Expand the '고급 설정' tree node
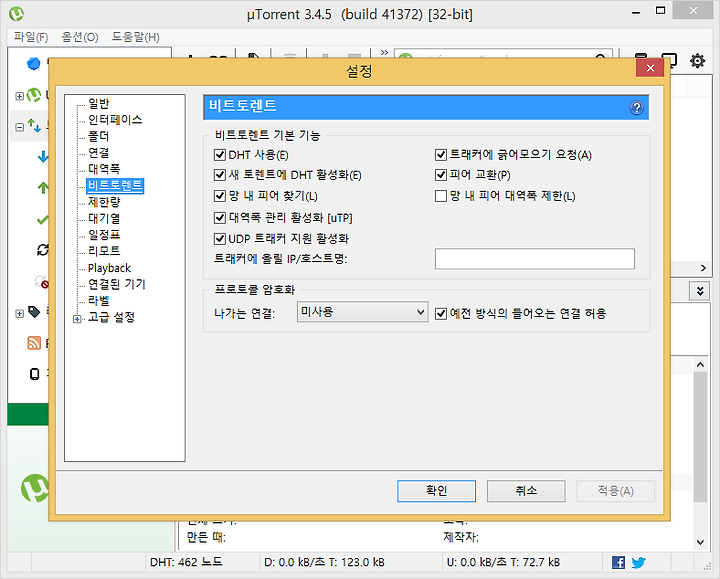Screen dimensions: 720x579 (77, 318)
